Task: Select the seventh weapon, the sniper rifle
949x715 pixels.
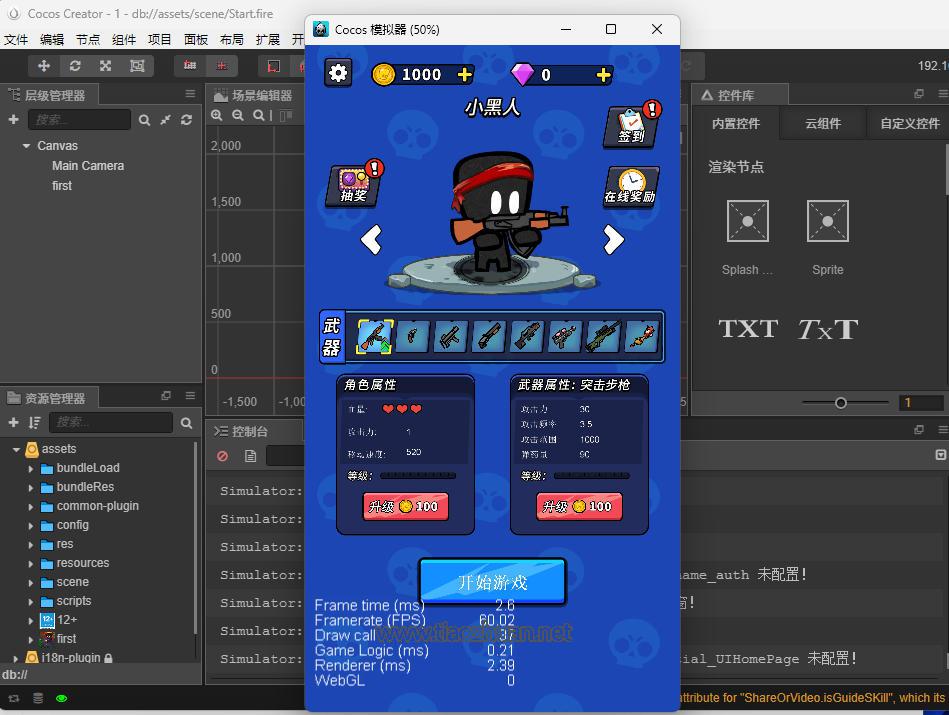Action: (603, 337)
